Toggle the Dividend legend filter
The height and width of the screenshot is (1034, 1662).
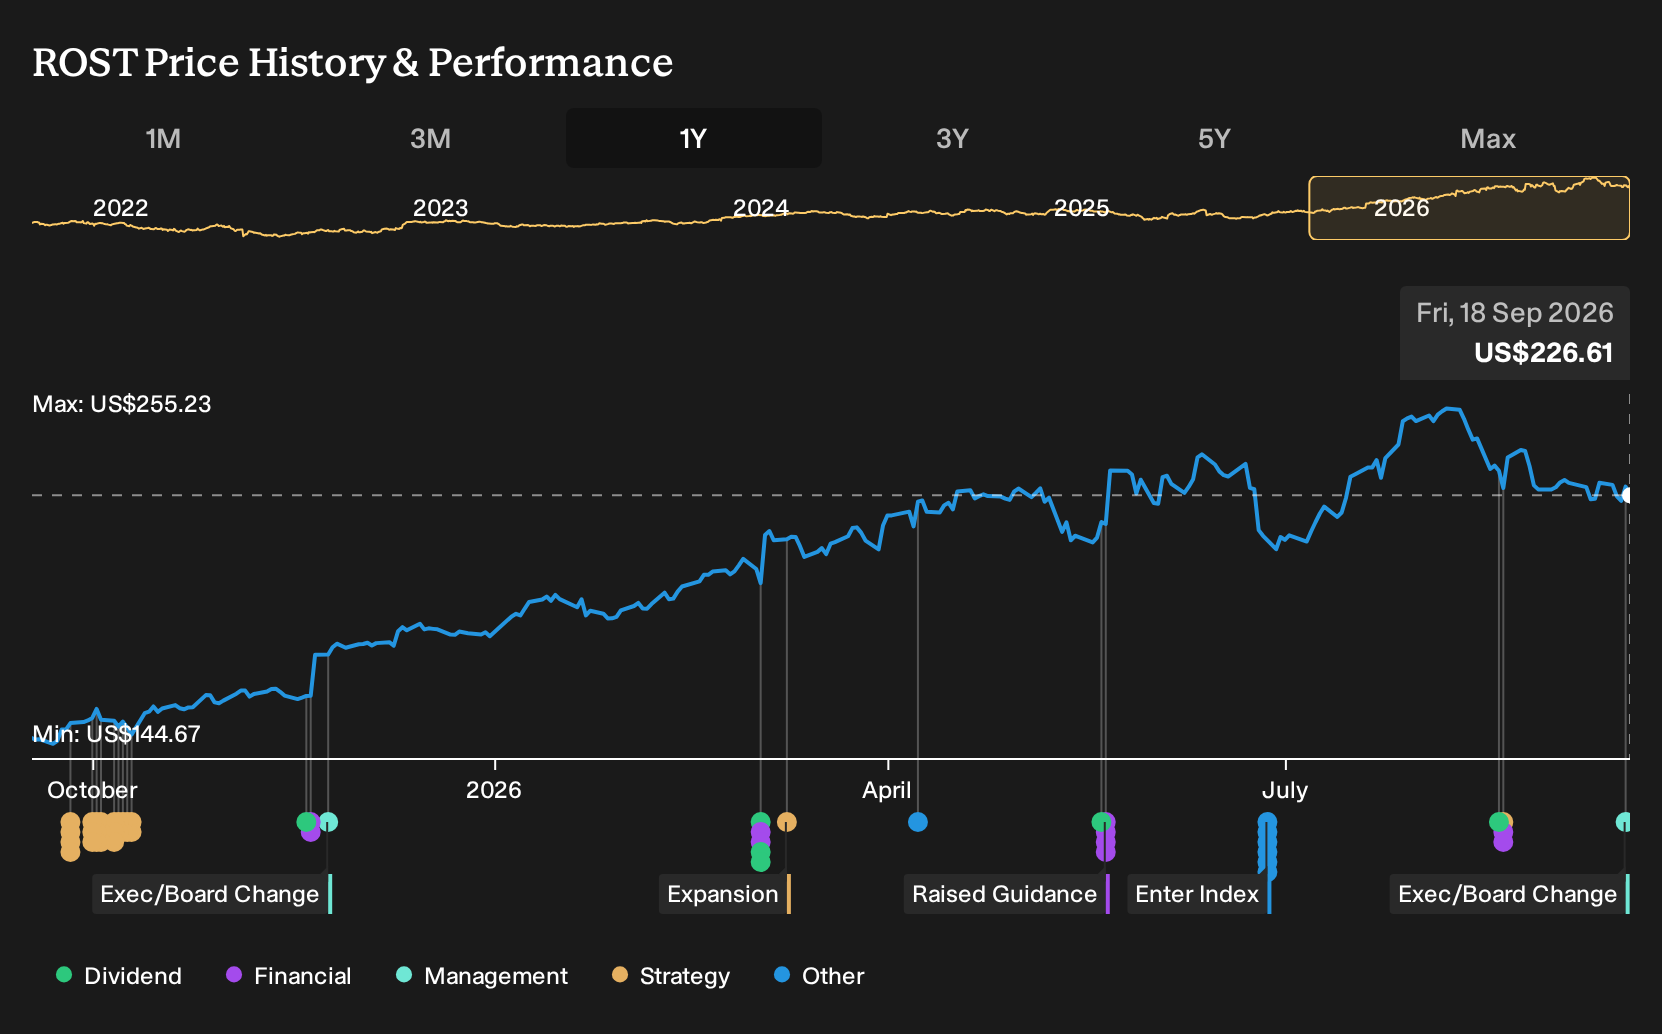[119, 976]
